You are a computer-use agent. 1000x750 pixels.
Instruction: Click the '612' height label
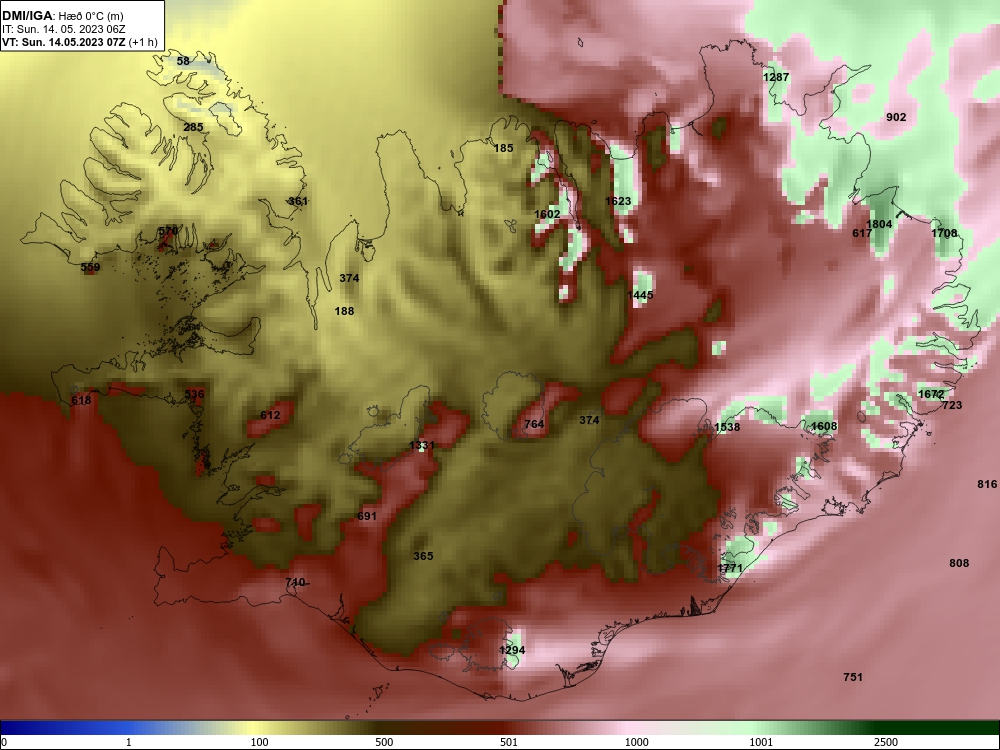[x=270, y=415]
